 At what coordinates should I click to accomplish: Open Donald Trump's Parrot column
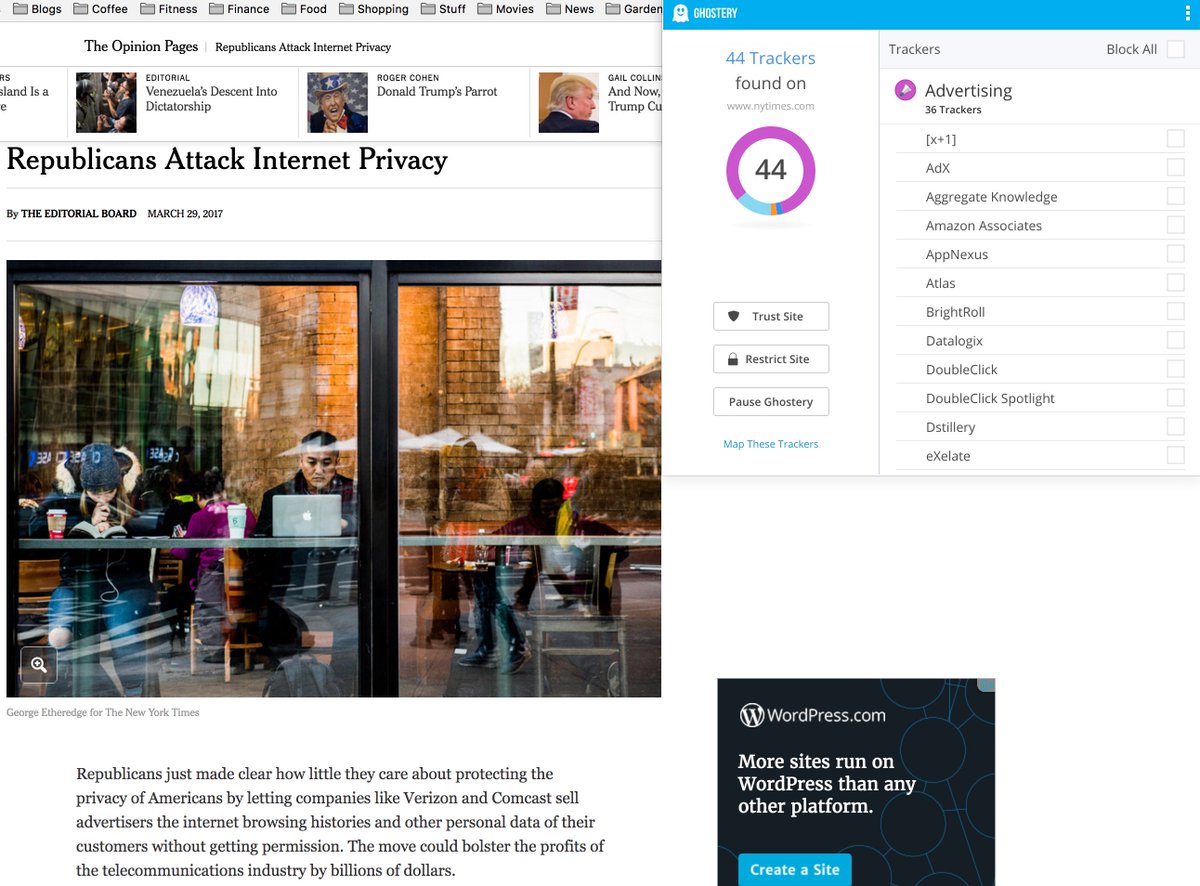point(437,91)
